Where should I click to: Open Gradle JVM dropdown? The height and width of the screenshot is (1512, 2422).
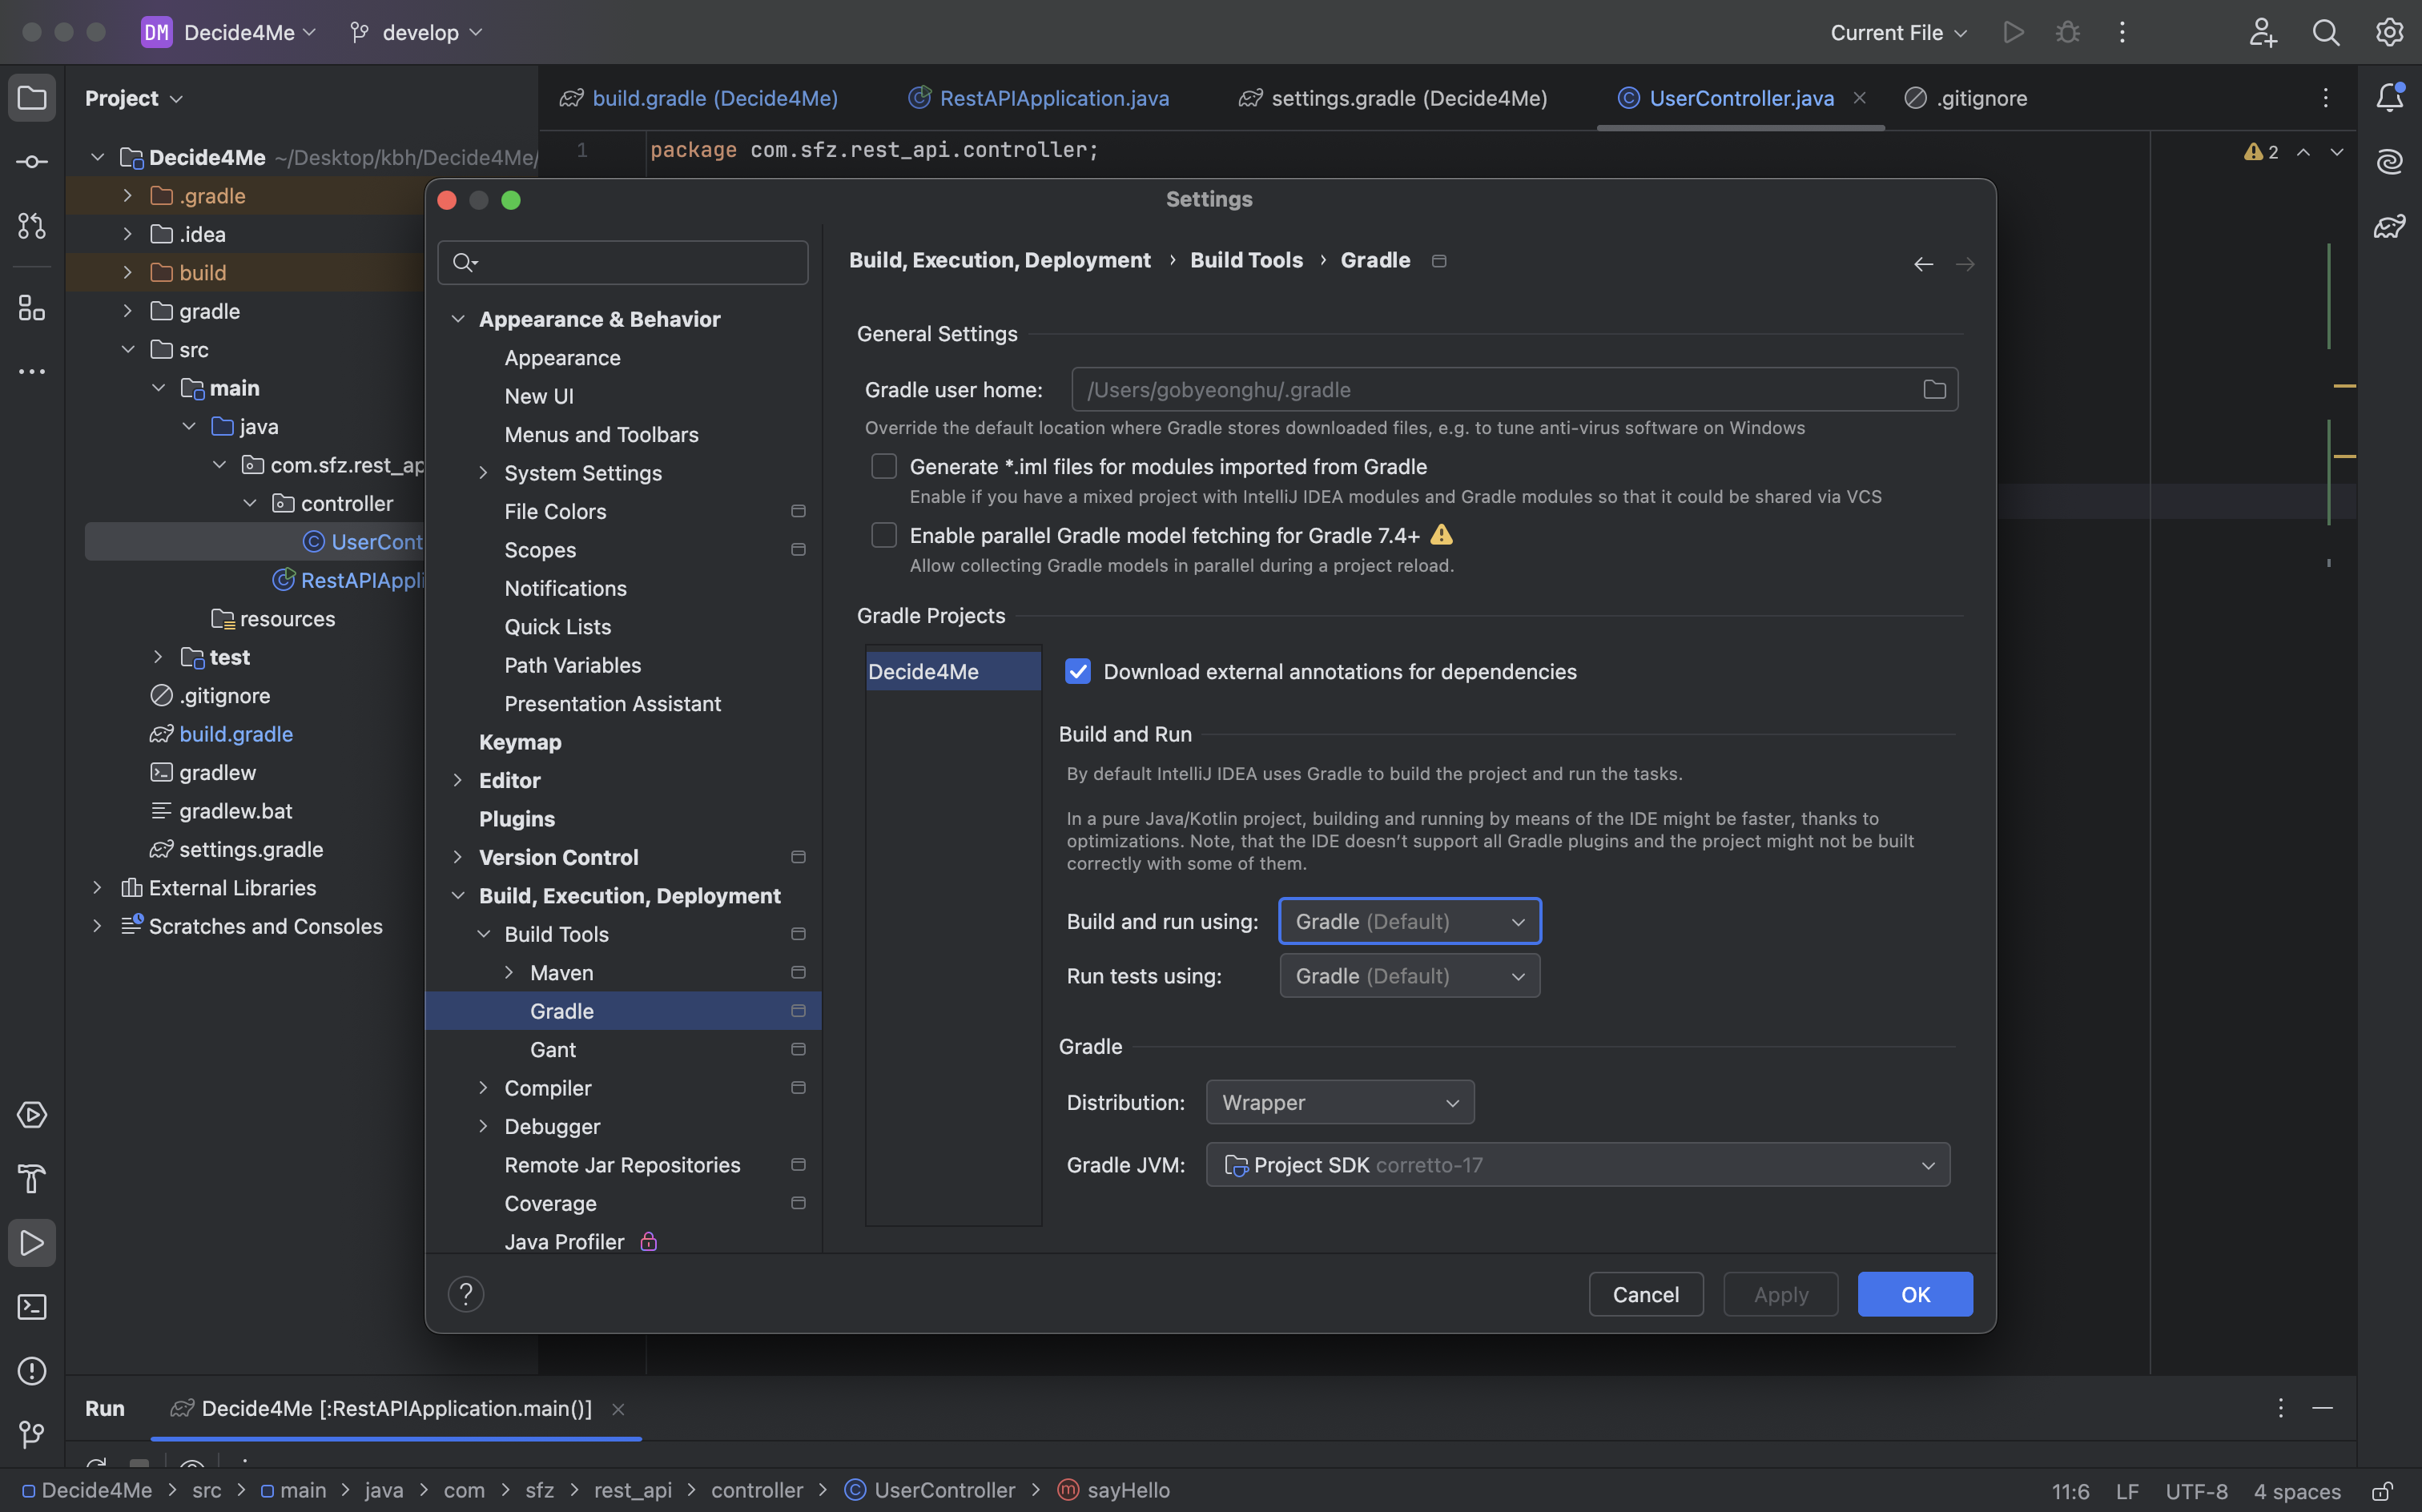pyautogui.click(x=1578, y=1165)
